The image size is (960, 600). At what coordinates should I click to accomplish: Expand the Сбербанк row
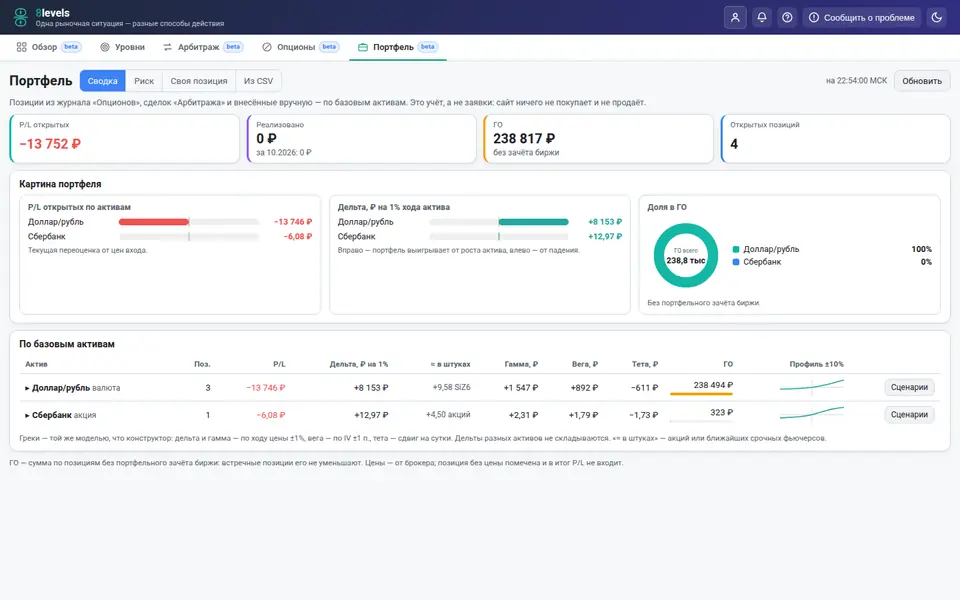[x=27, y=415]
